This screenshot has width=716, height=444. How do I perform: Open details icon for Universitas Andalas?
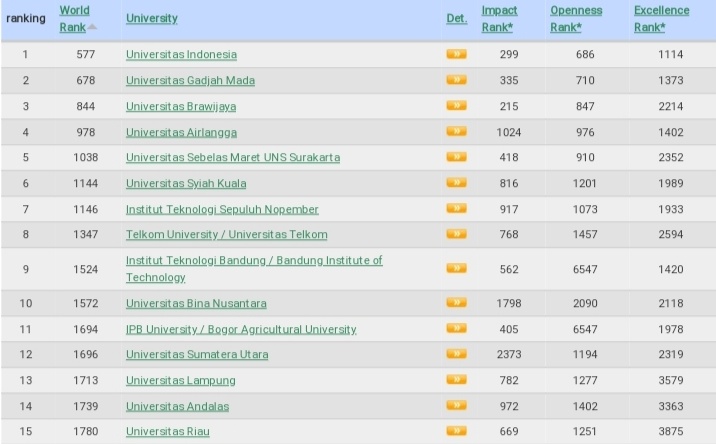click(x=456, y=405)
